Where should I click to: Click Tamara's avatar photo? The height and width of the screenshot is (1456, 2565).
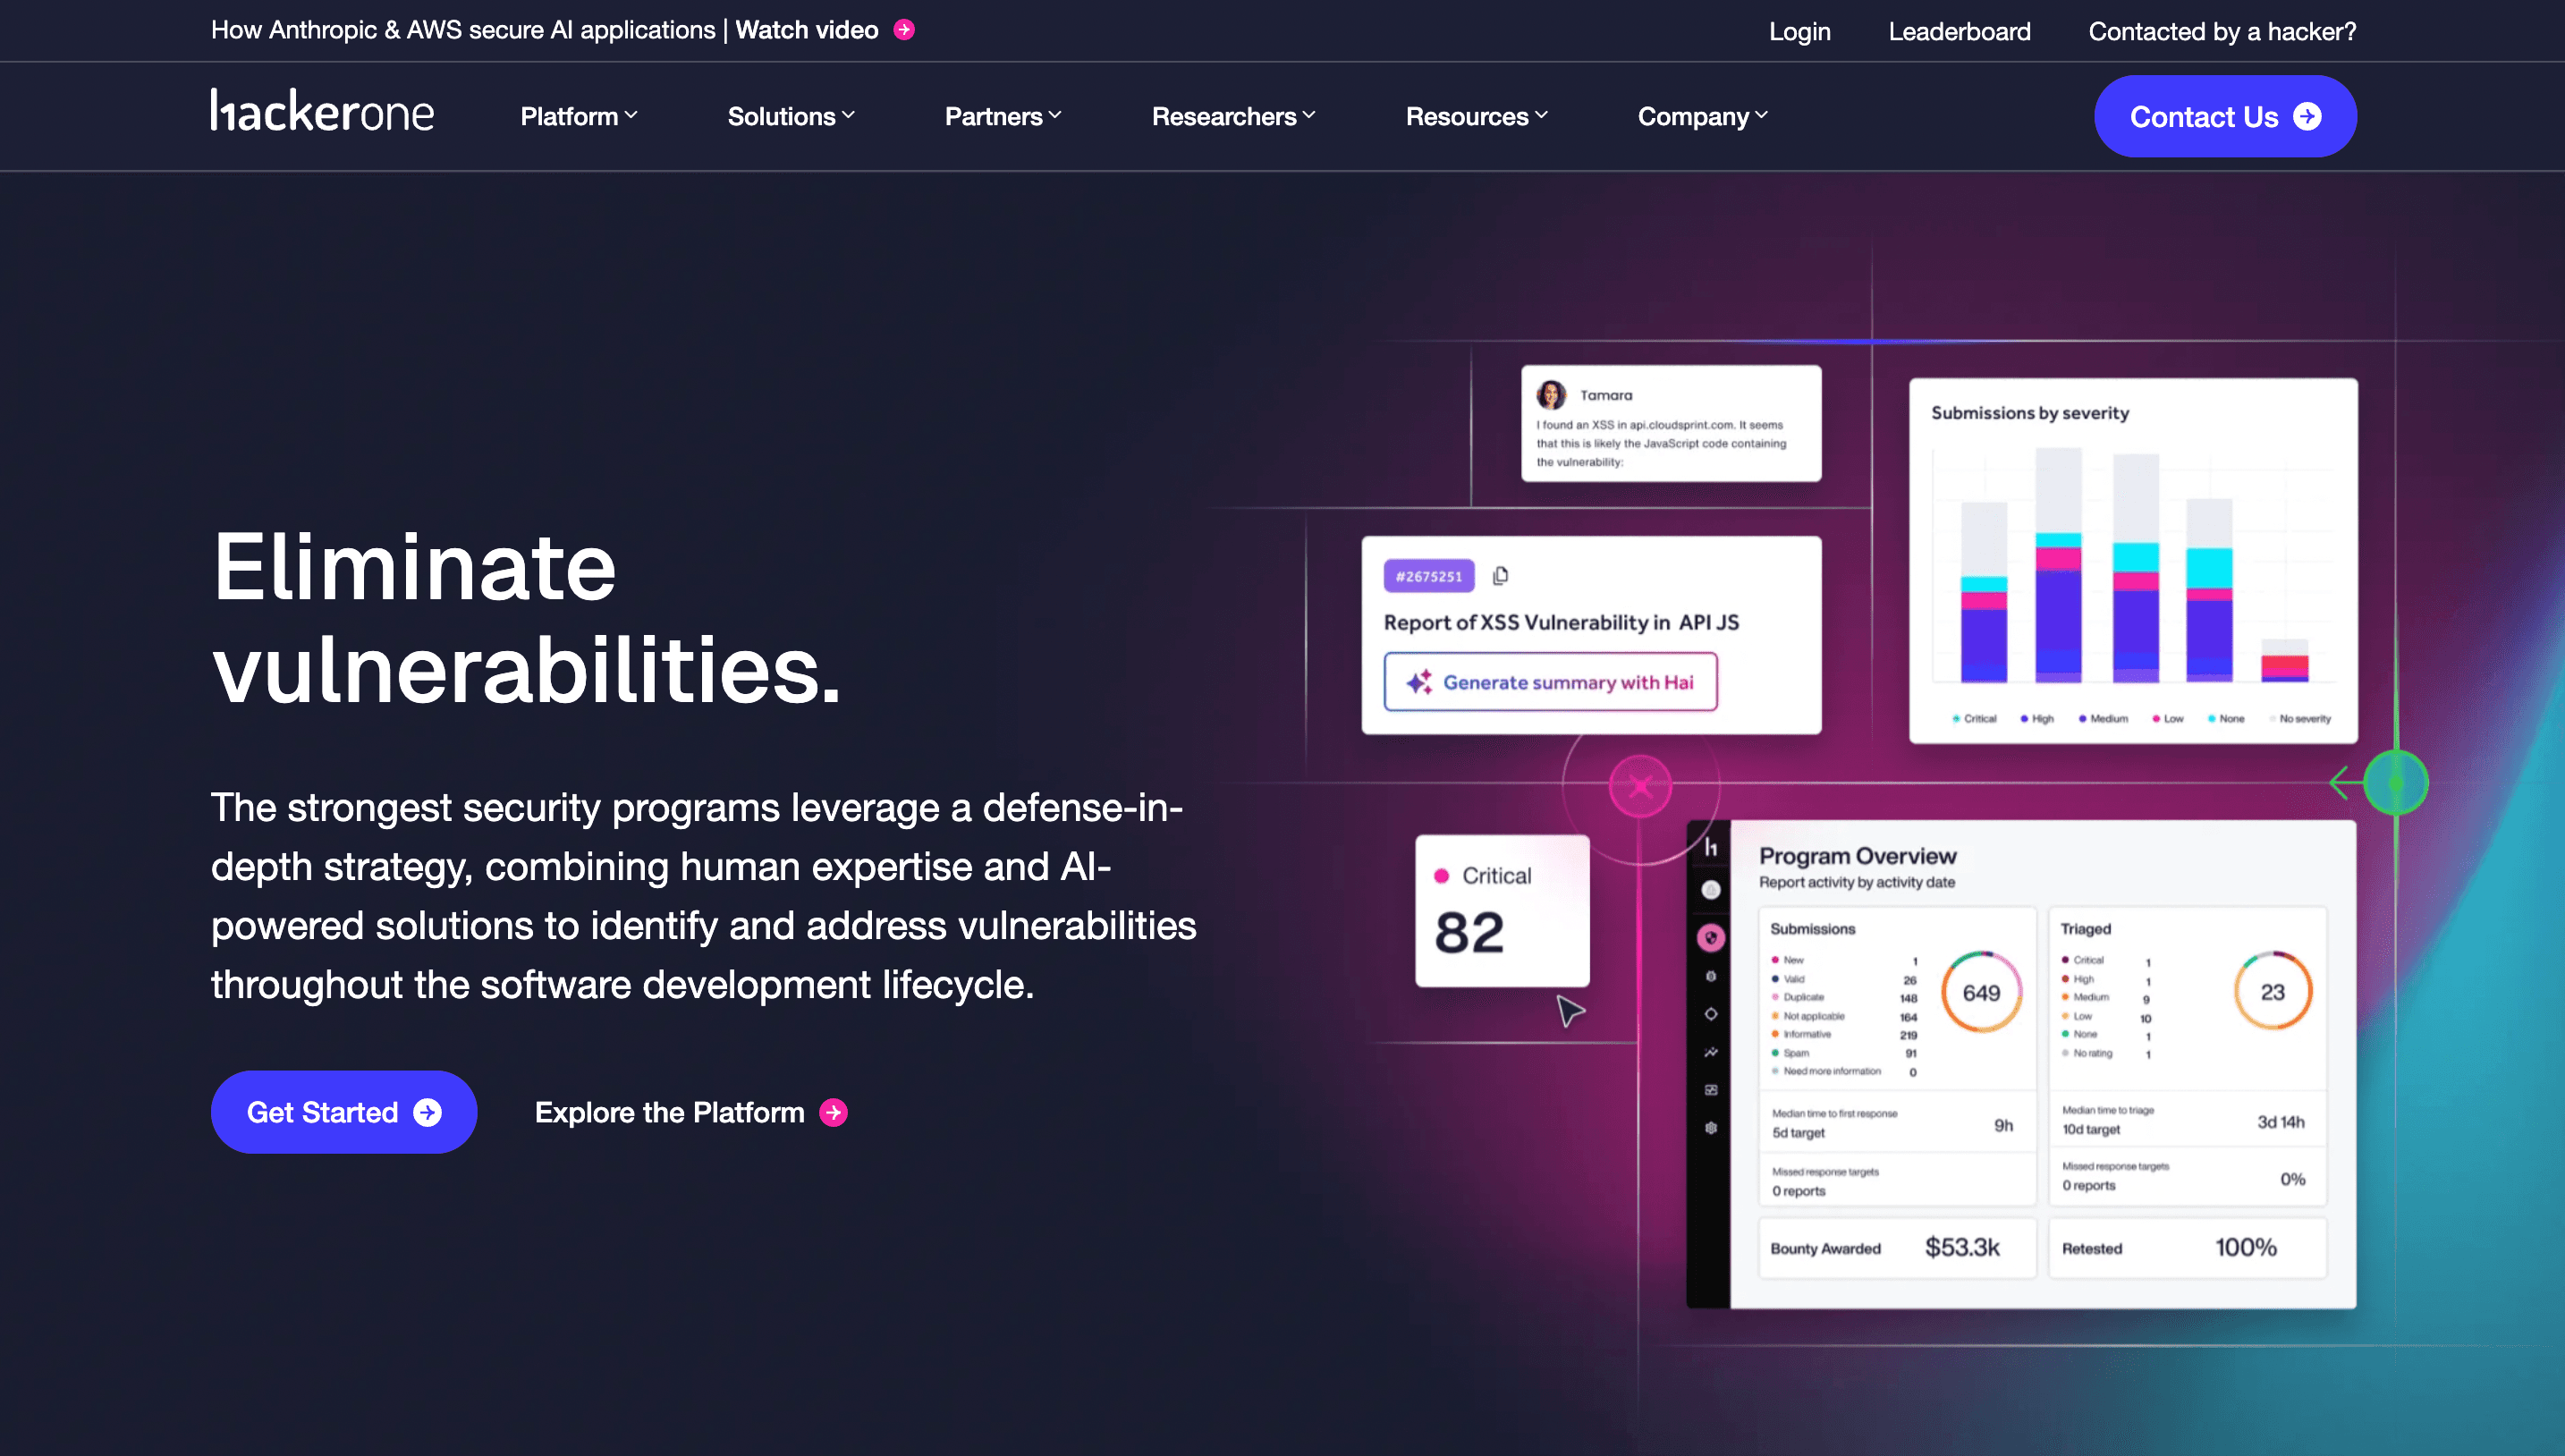(x=1551, y=395)
